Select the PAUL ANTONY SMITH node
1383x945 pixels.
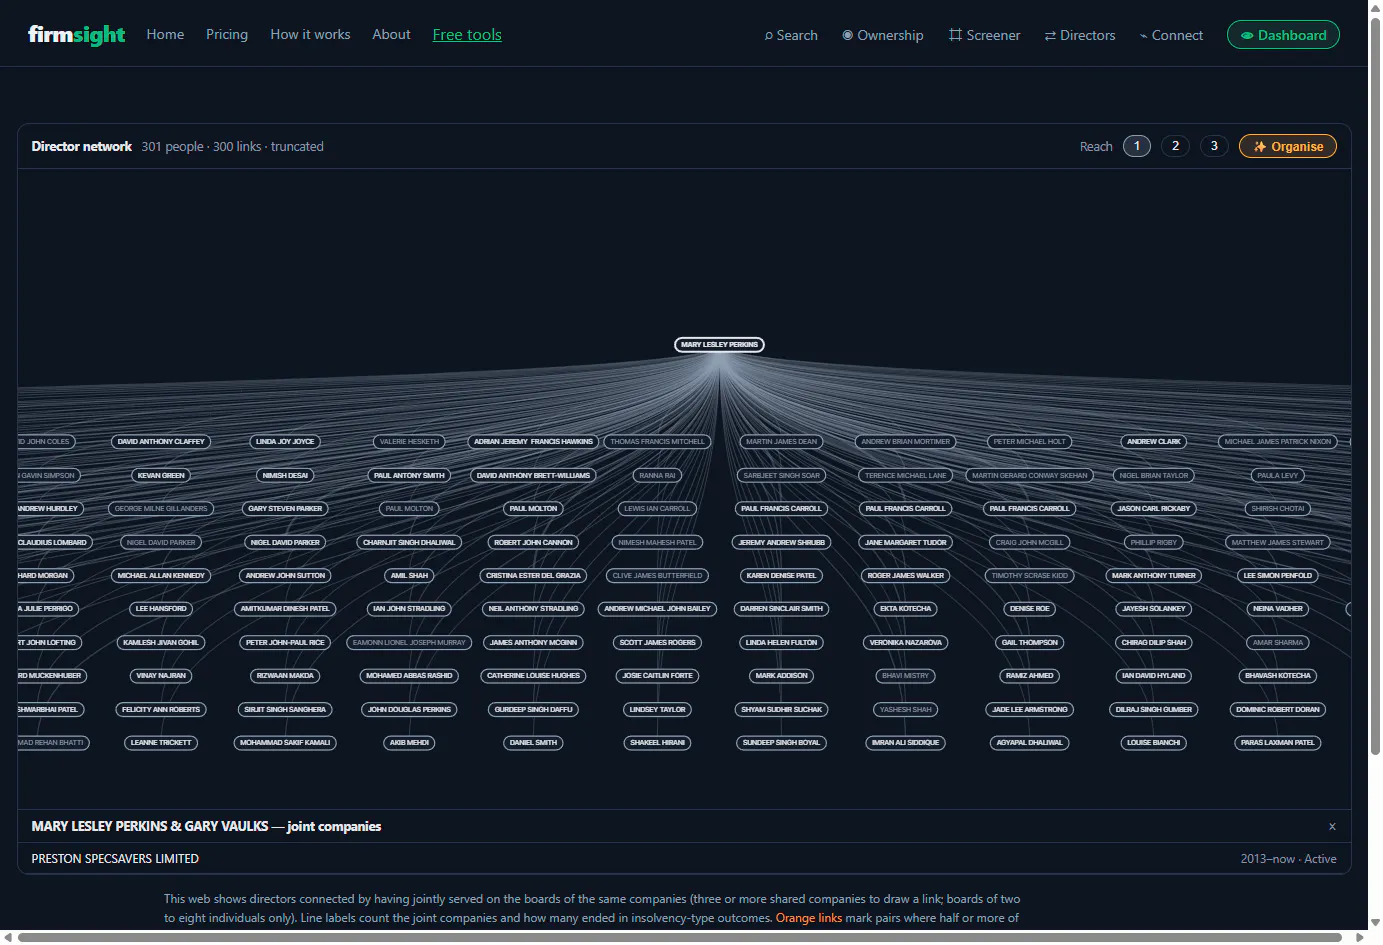[409, 475]
